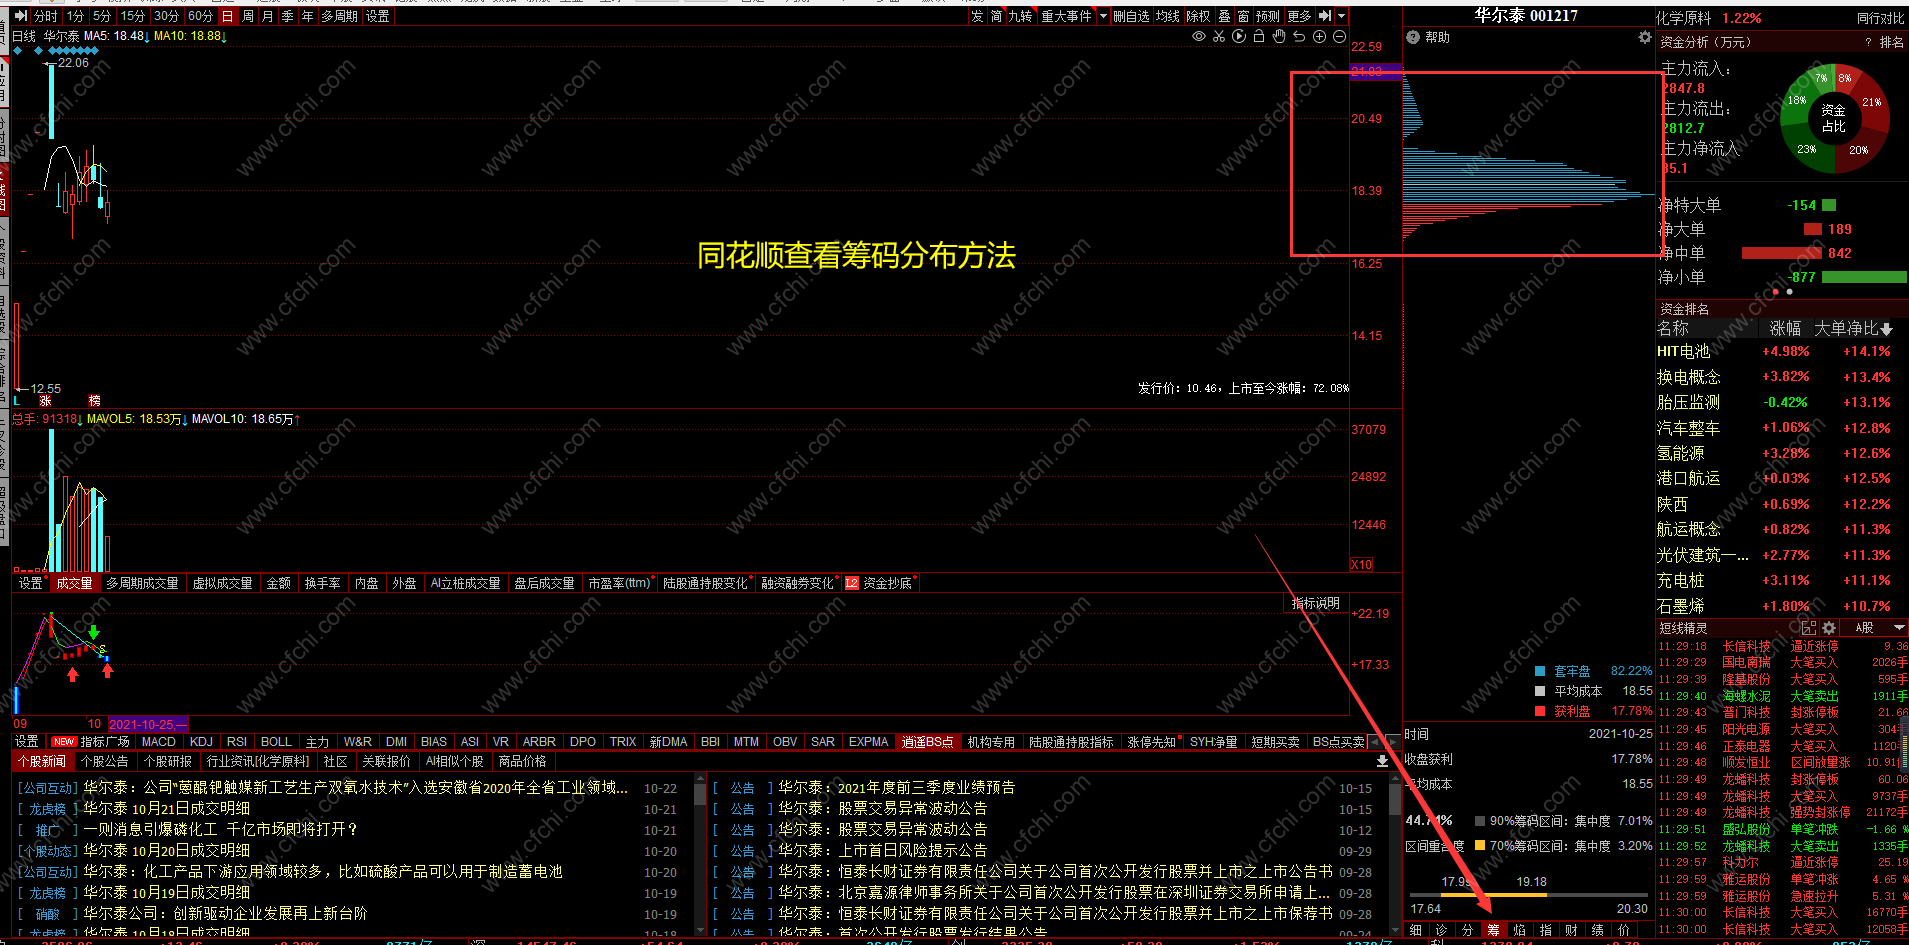This screenshot has width=1909, height=945.
Task: Expand dropdown arrow at toolbar's right end
Action: pos(1342,16)
